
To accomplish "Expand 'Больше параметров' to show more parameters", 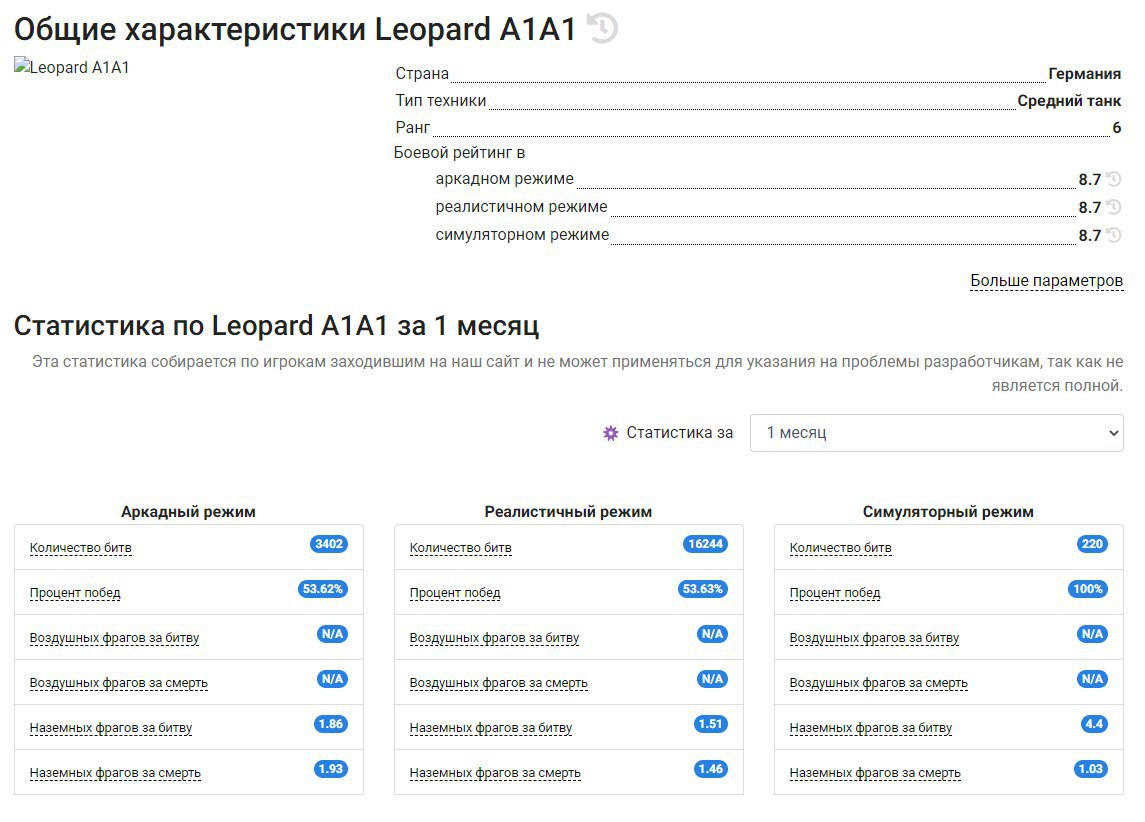I will (1046, 281).
